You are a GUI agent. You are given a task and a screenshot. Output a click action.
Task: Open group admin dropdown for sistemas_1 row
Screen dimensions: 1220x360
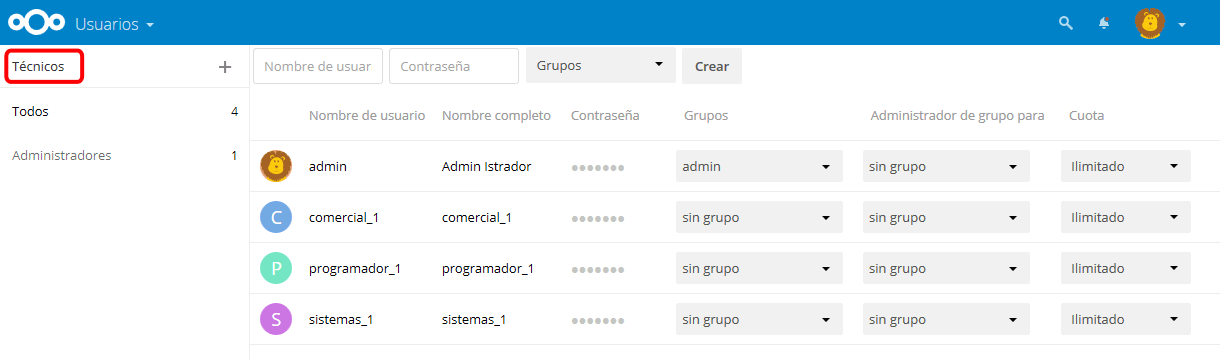coord(946,319)
